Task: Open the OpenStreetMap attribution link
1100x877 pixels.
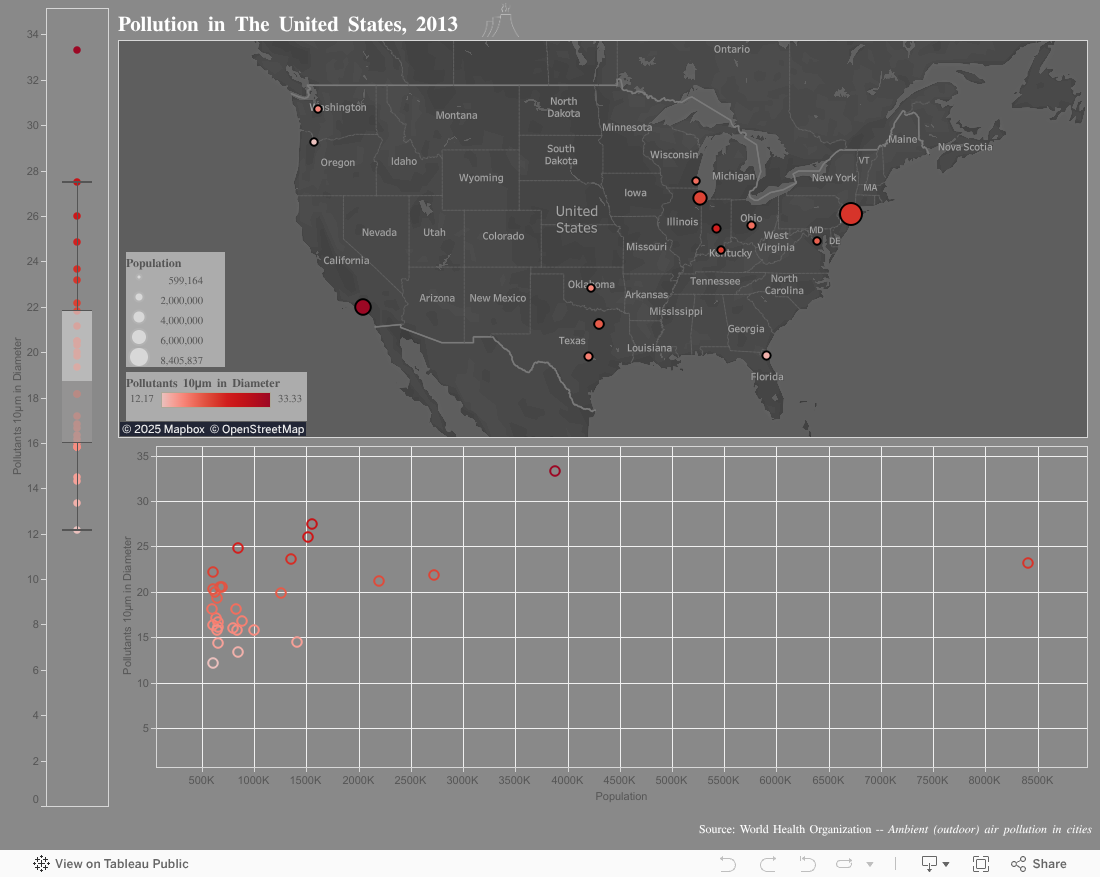Action: click(x=257, y=429)
